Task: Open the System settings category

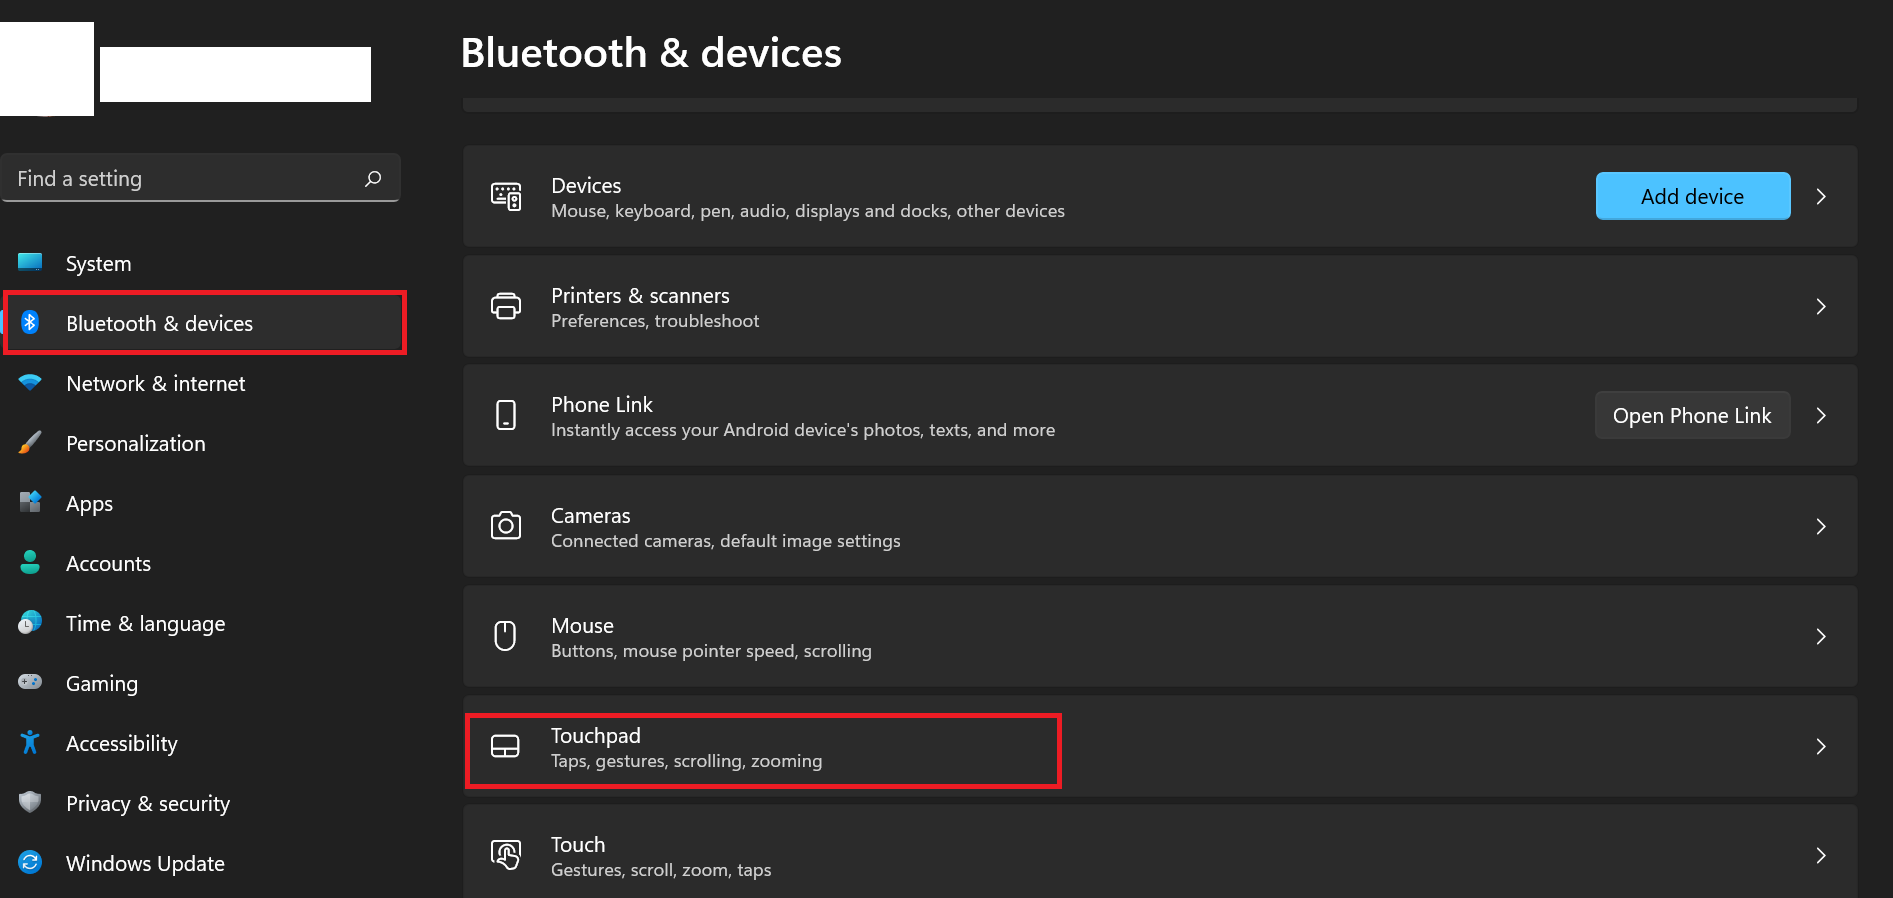Action: tap(98, 264)
